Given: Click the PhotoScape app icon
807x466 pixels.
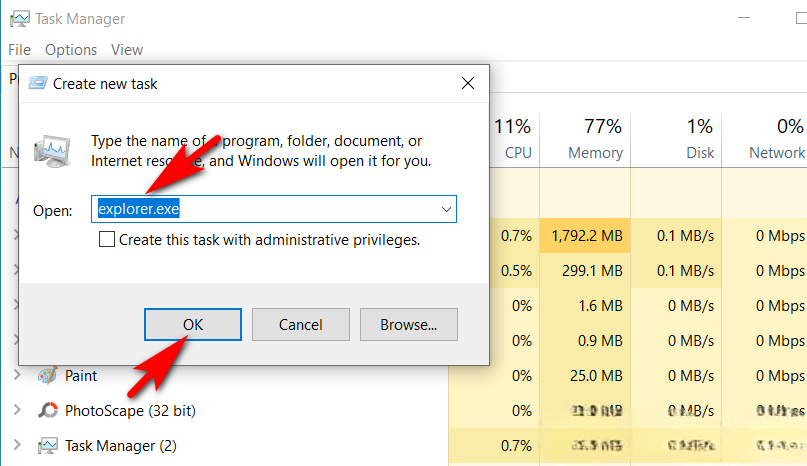Looking at the screenshot, I should [48, 410].
